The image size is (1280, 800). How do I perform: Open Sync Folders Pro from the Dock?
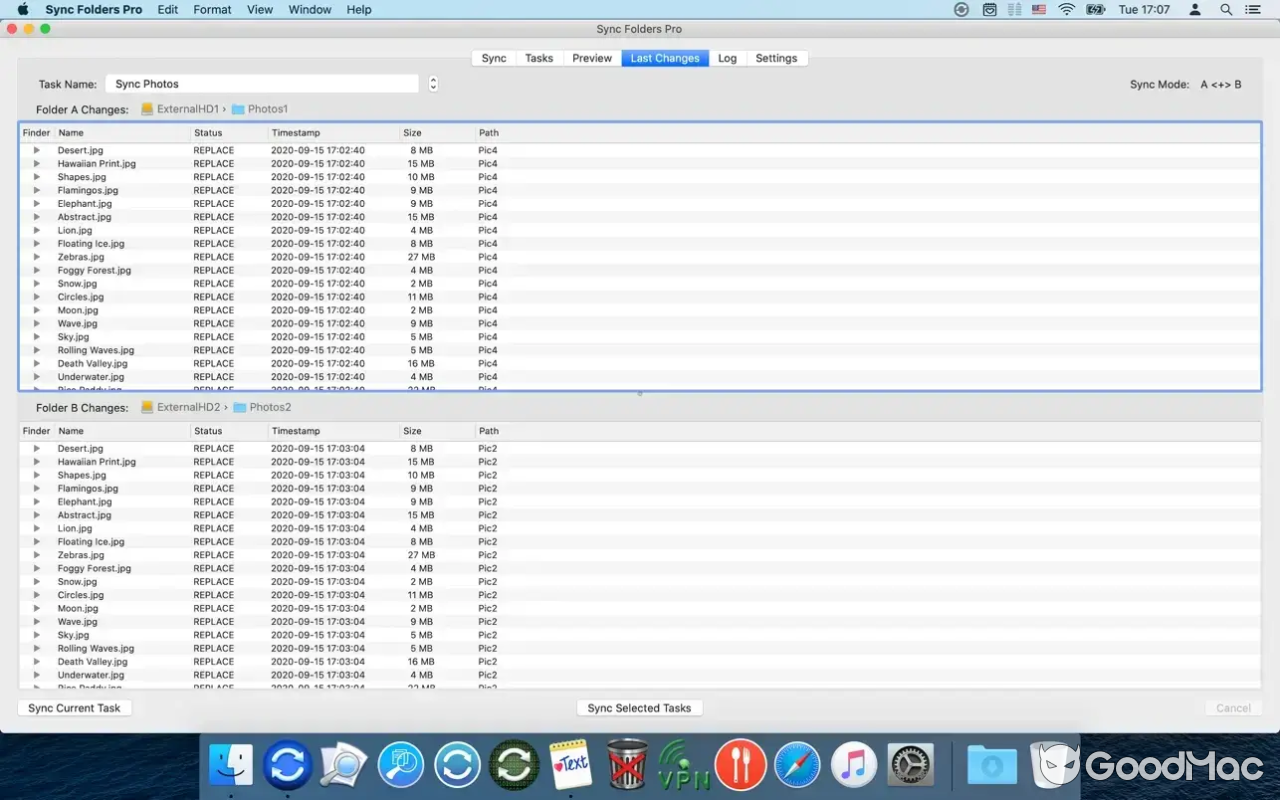[x=287, y=765]
